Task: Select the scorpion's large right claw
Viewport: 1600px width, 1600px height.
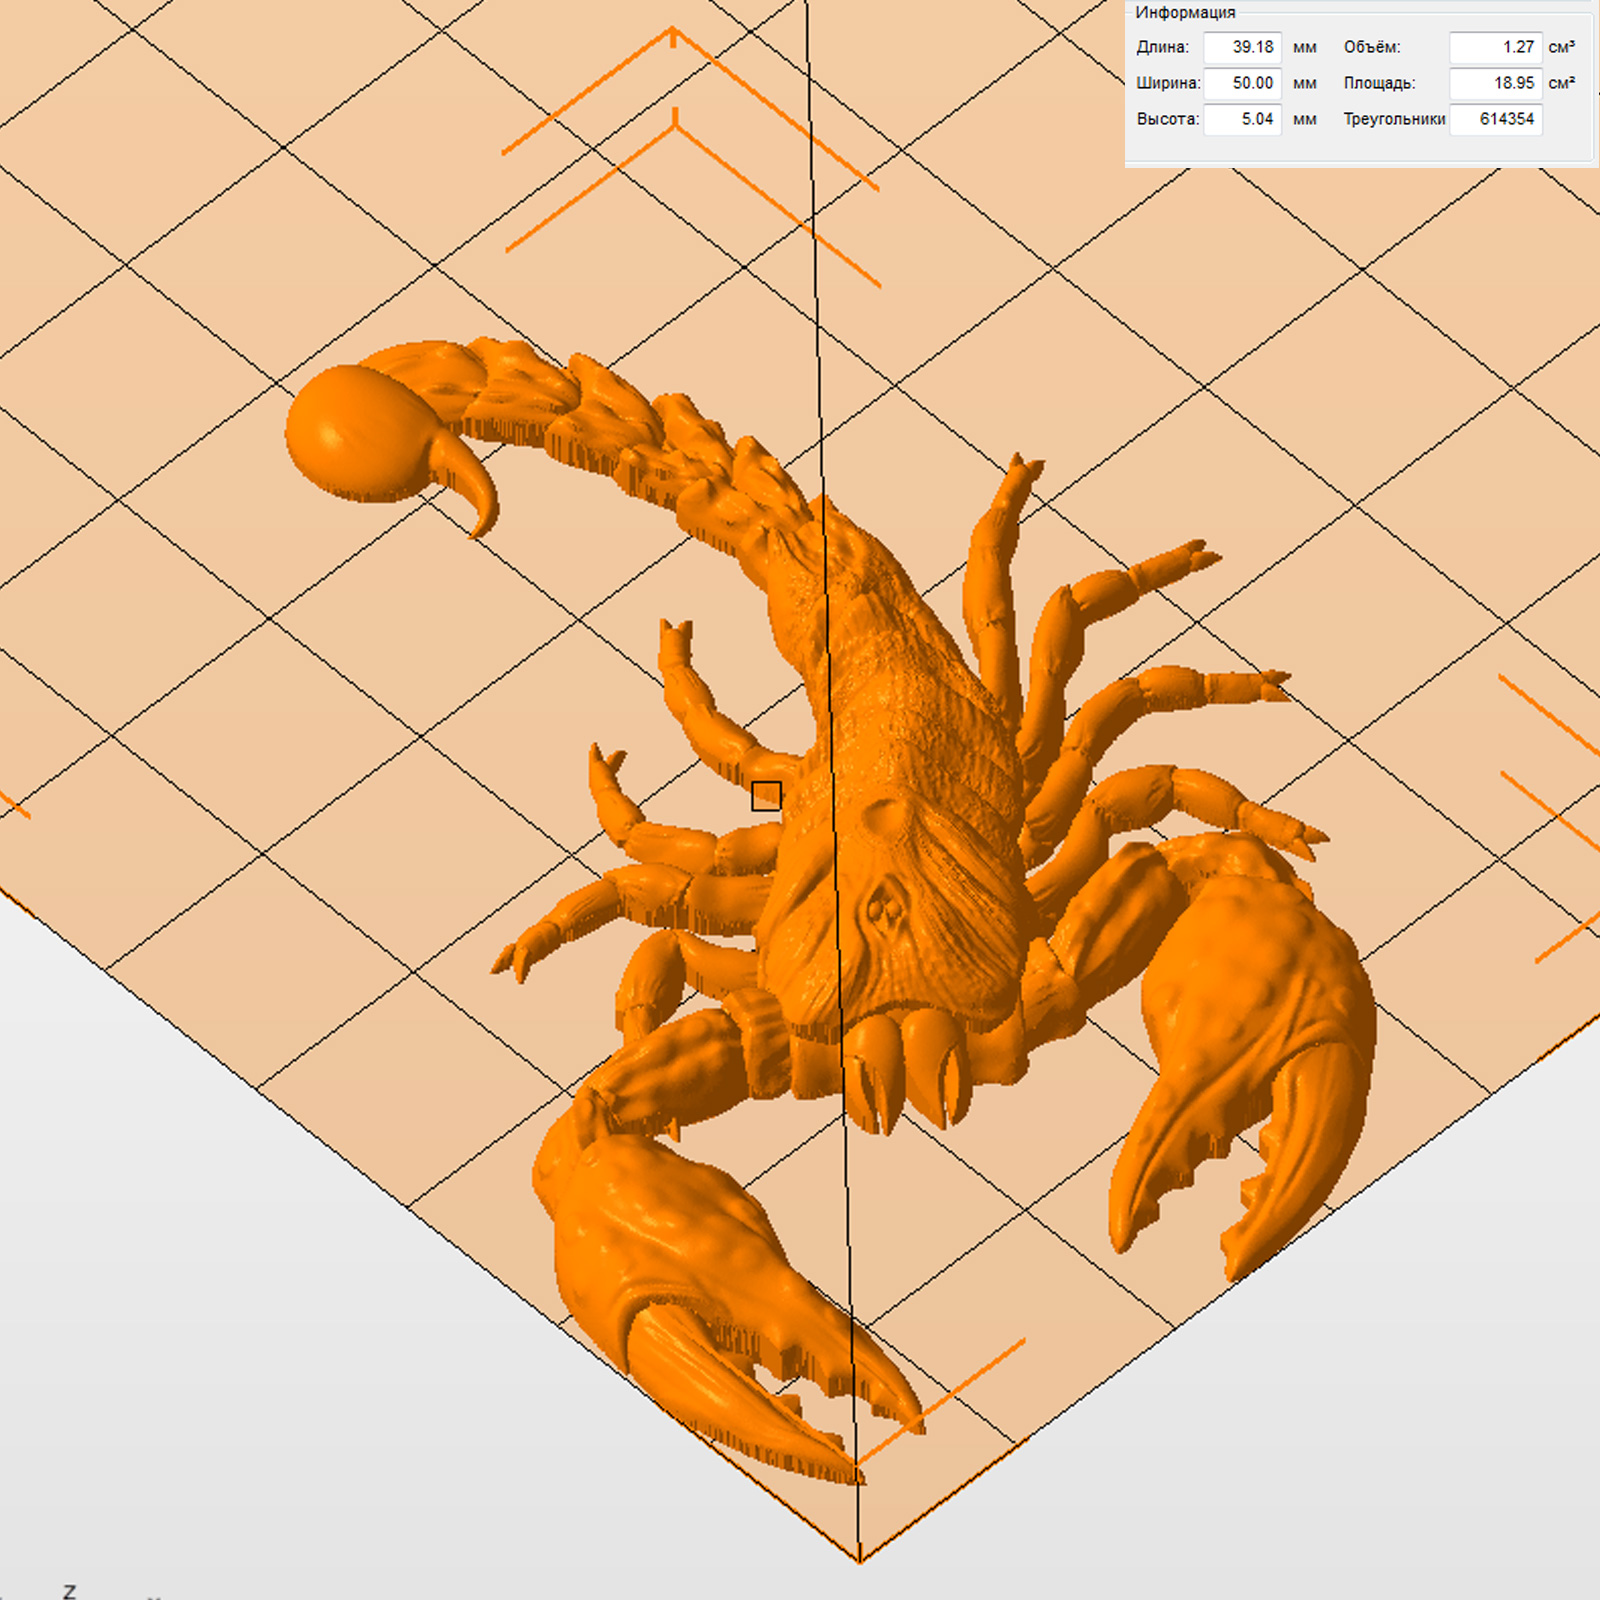Action: 1250,1050
